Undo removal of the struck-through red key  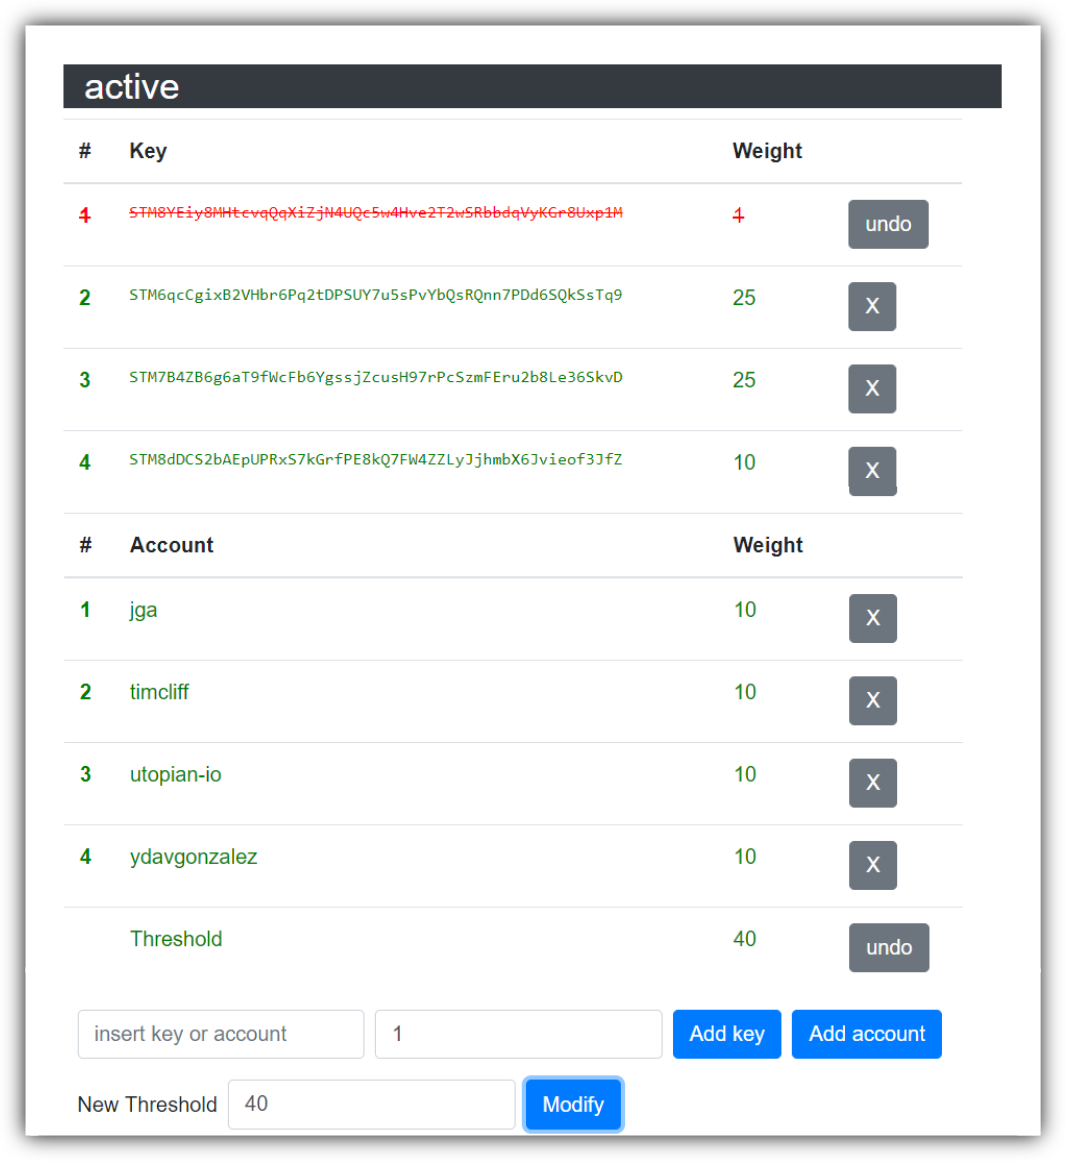888,224
